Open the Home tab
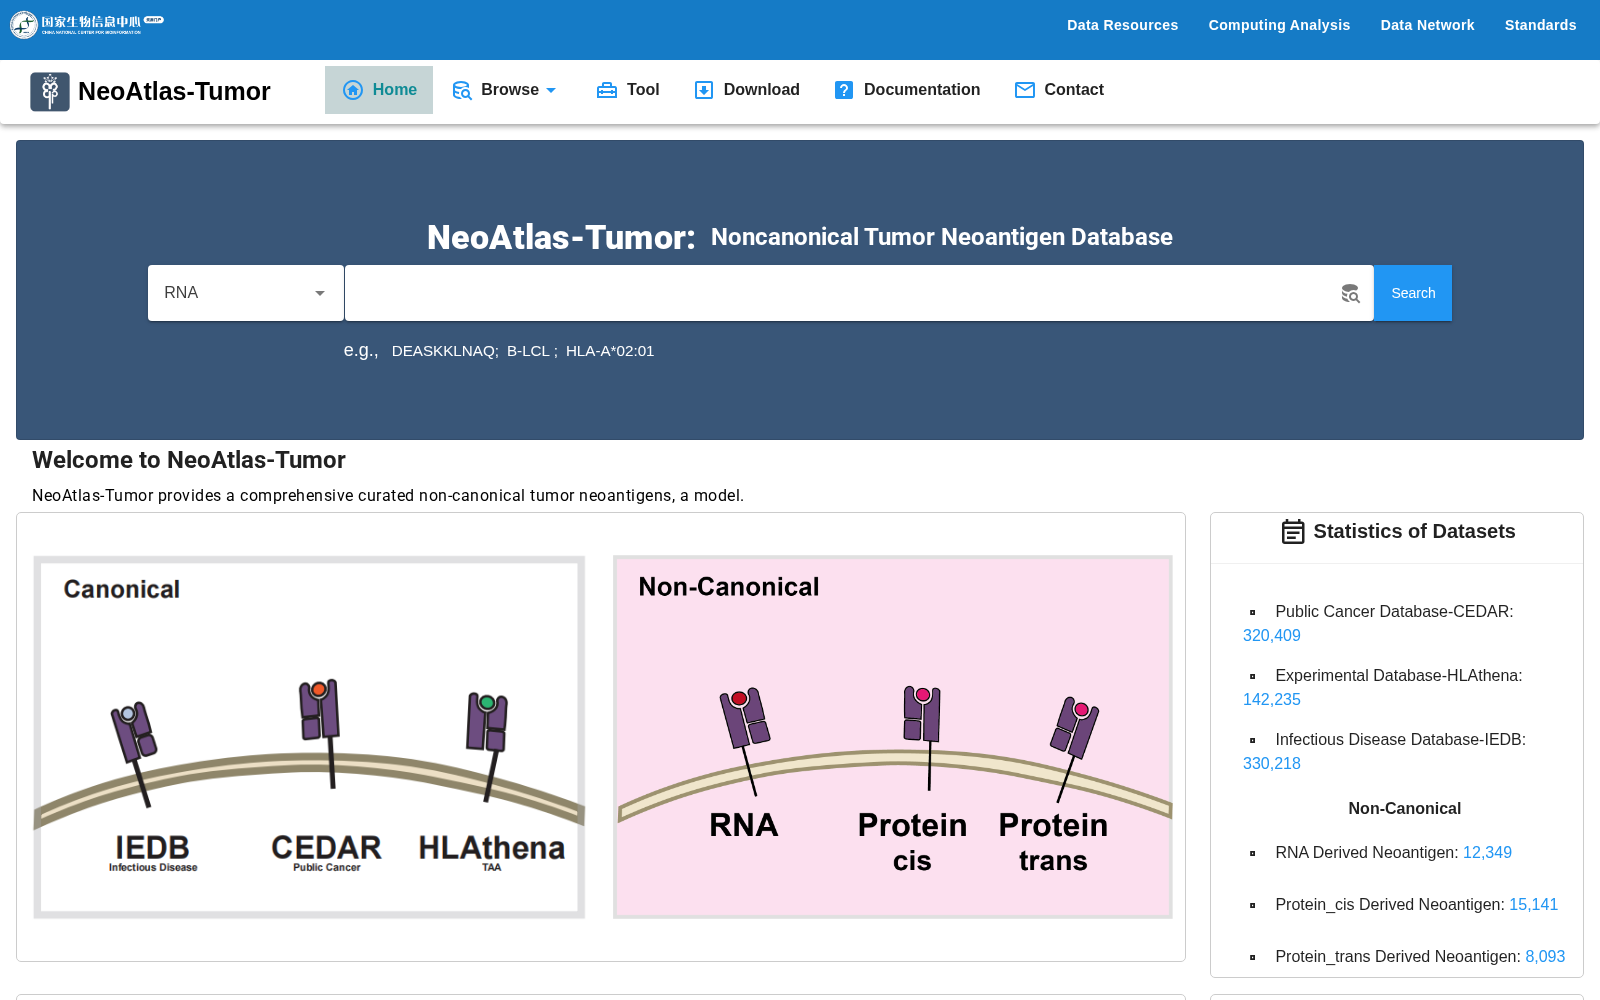The image size is (1600, 1000). pos(379,90)
